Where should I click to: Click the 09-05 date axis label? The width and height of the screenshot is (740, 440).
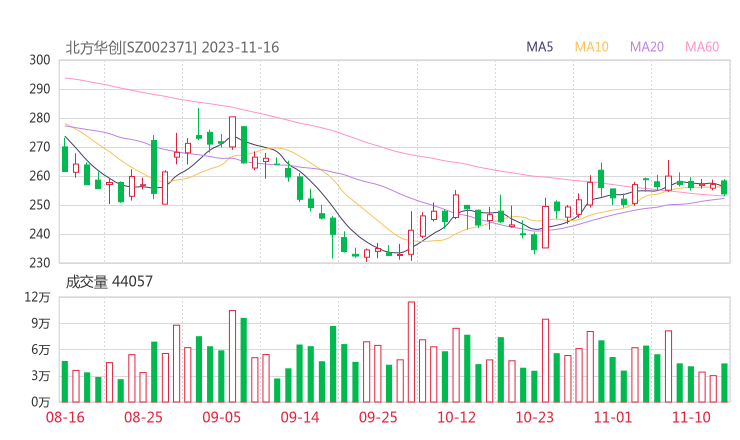point(222,417)
